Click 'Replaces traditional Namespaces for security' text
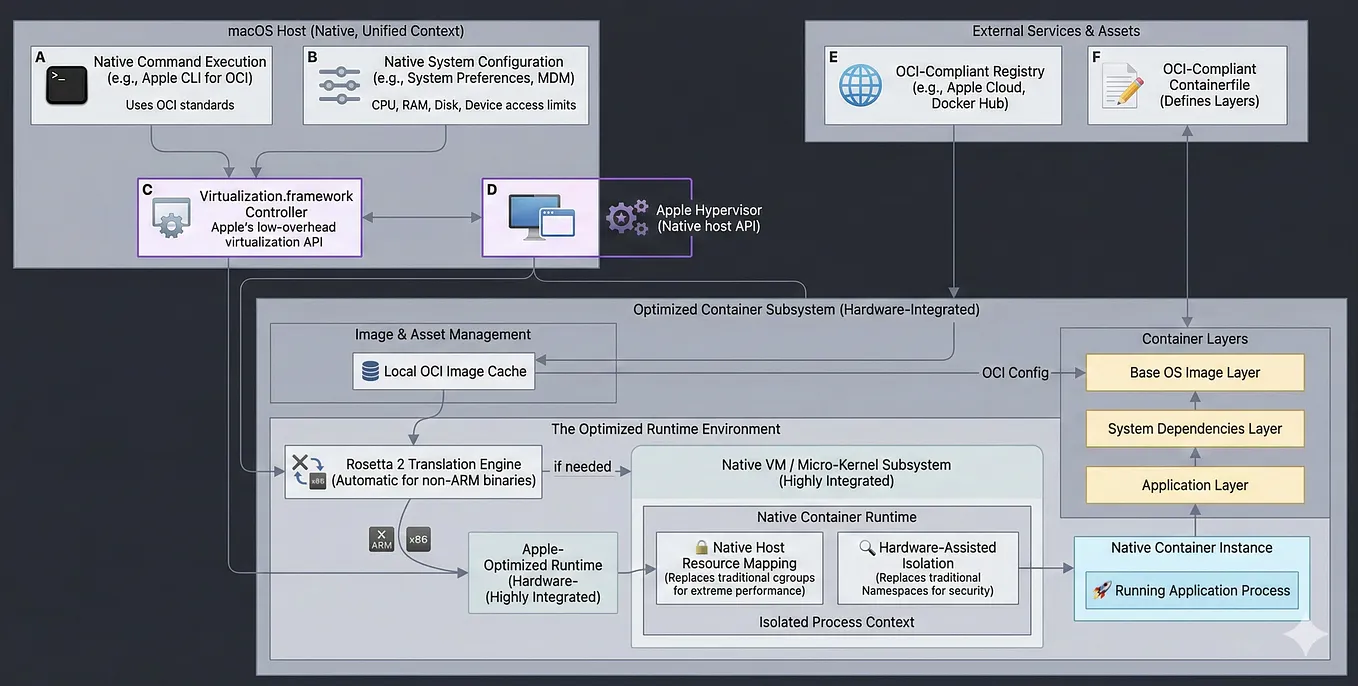 point(928,584)
